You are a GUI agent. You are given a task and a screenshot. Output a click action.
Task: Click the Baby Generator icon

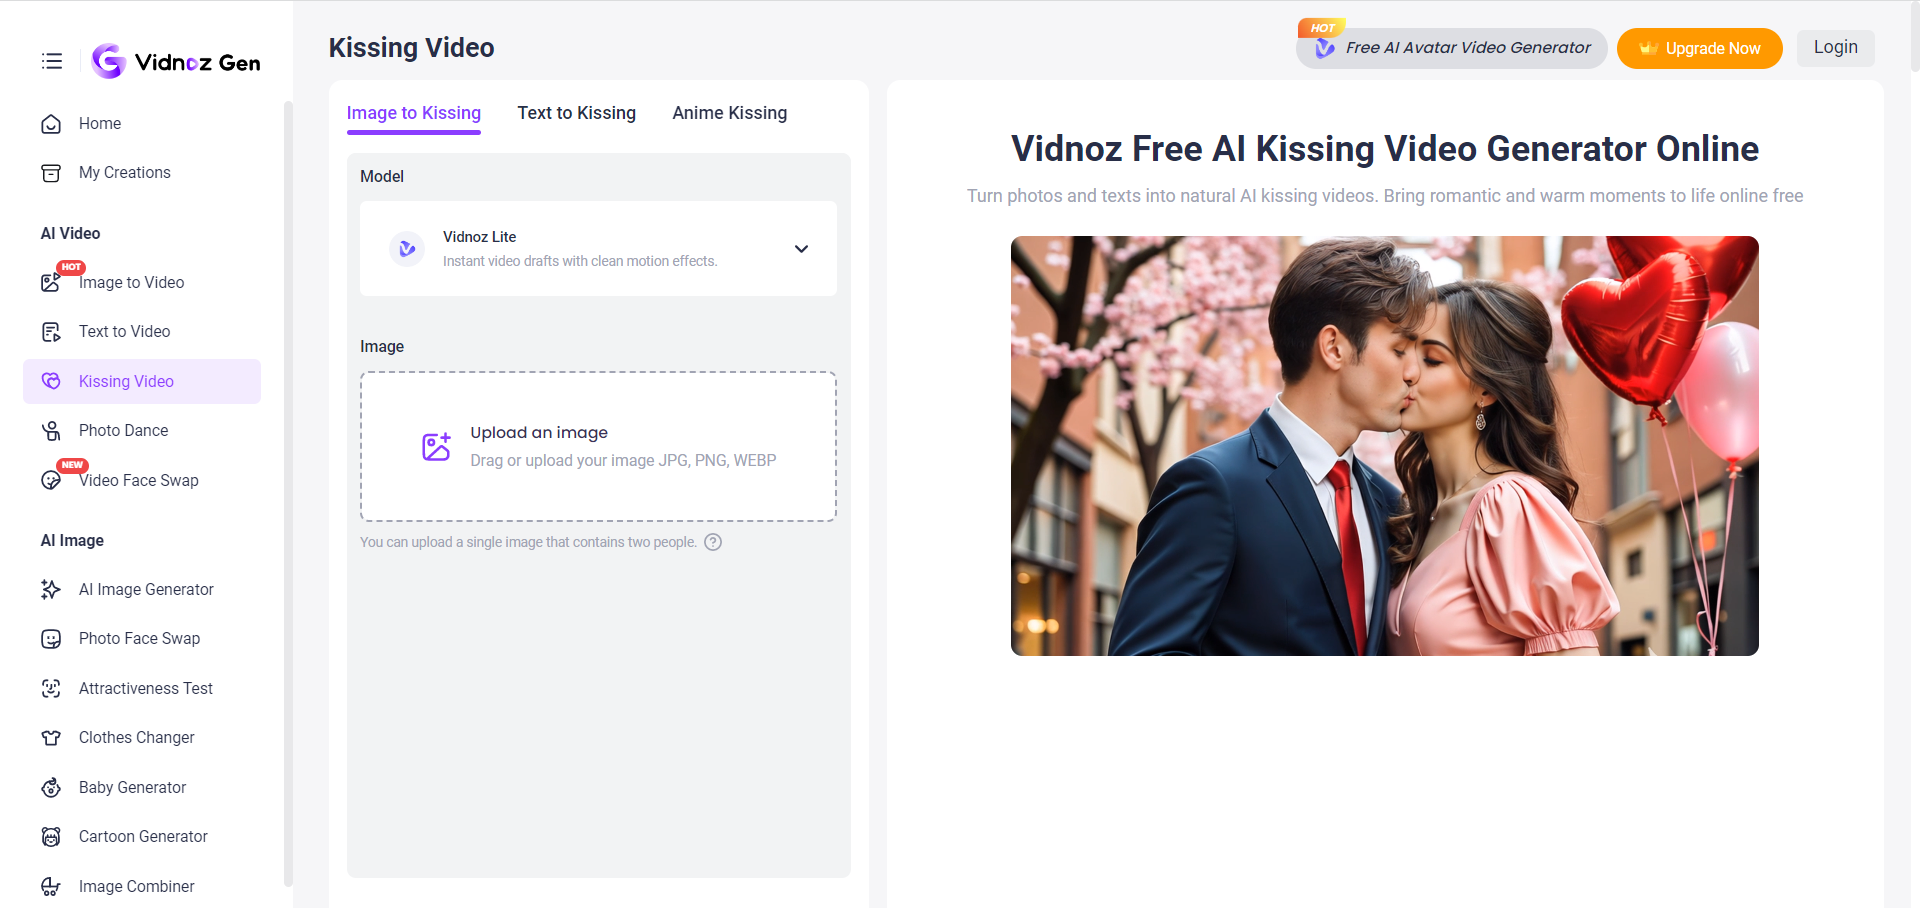[x=51, y=788]
